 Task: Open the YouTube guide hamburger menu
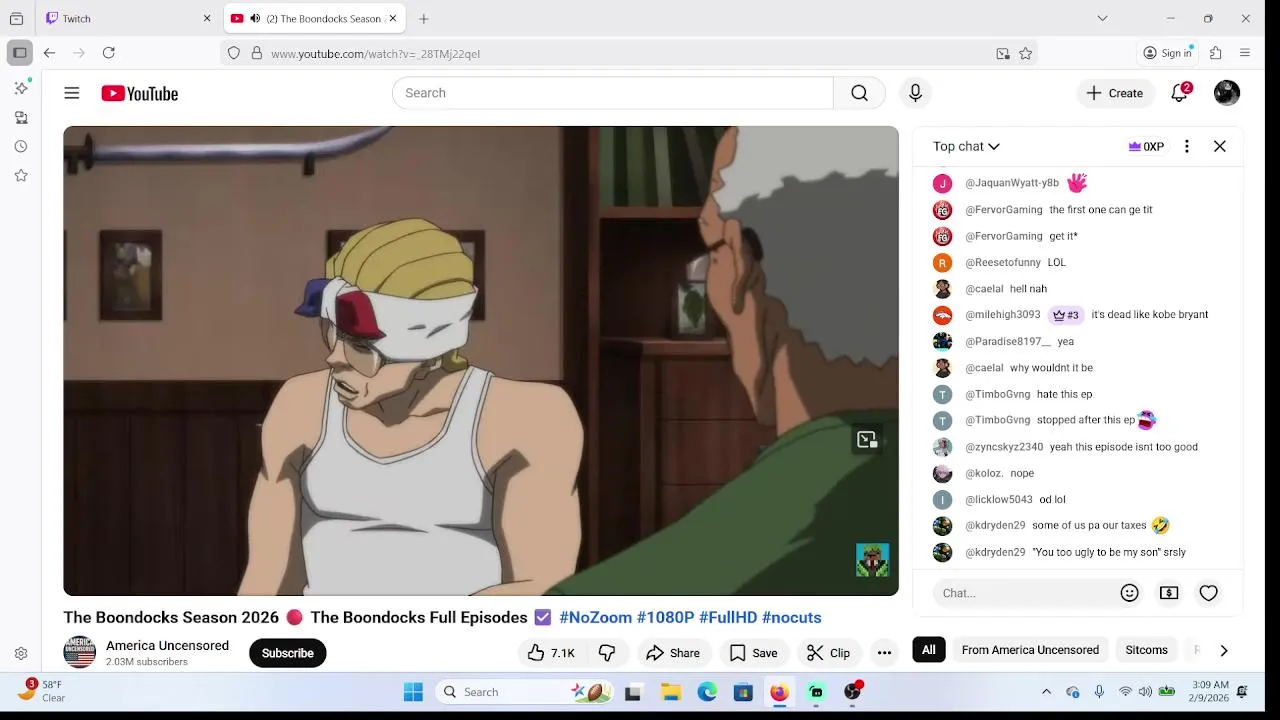coord(72,93)
